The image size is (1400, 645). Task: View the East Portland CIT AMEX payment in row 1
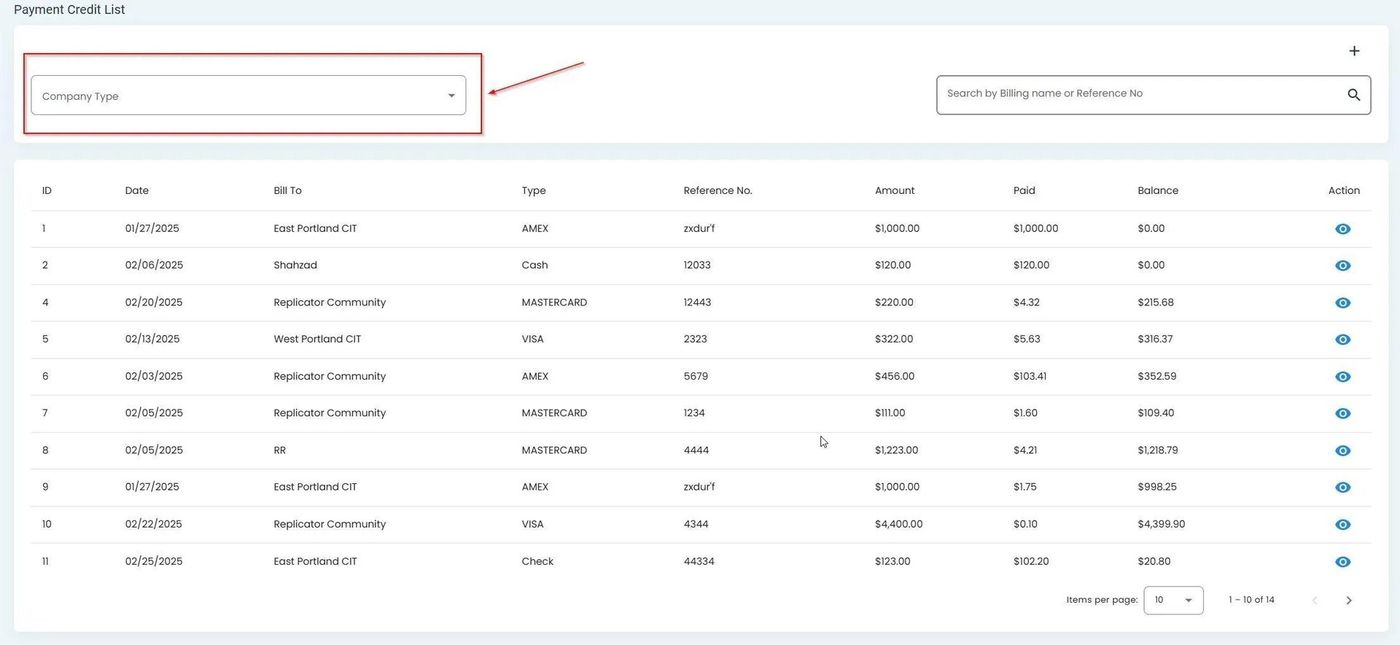pyautogui.click(x=1342, y=228)
